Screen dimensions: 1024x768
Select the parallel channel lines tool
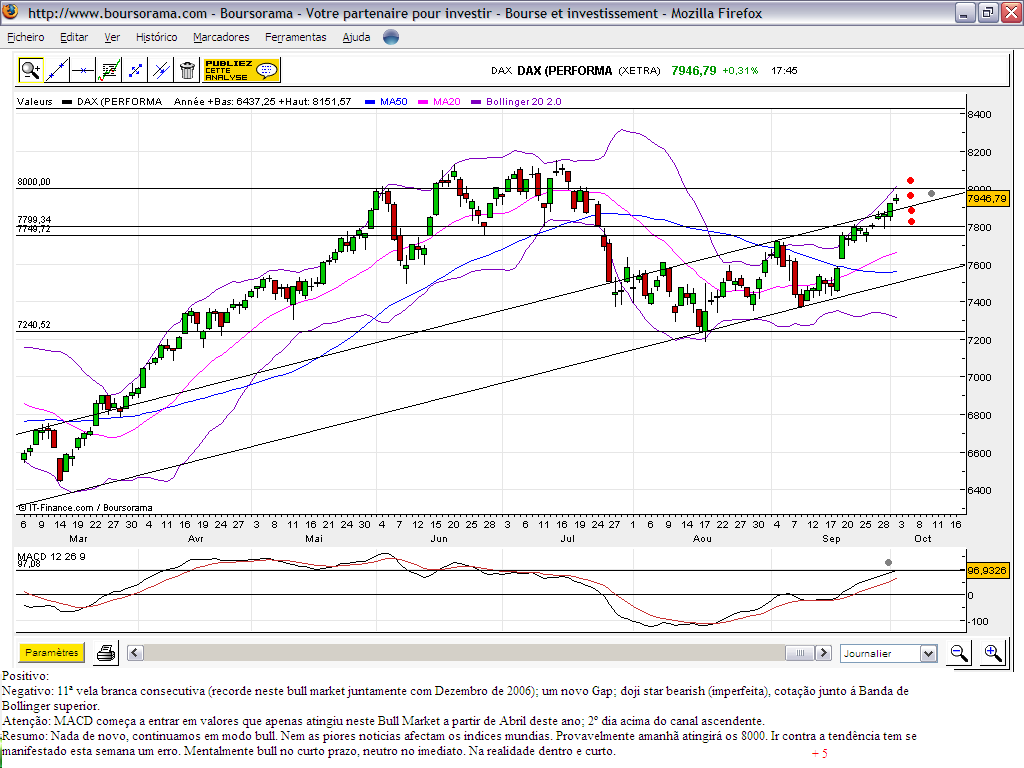point(161,70)
